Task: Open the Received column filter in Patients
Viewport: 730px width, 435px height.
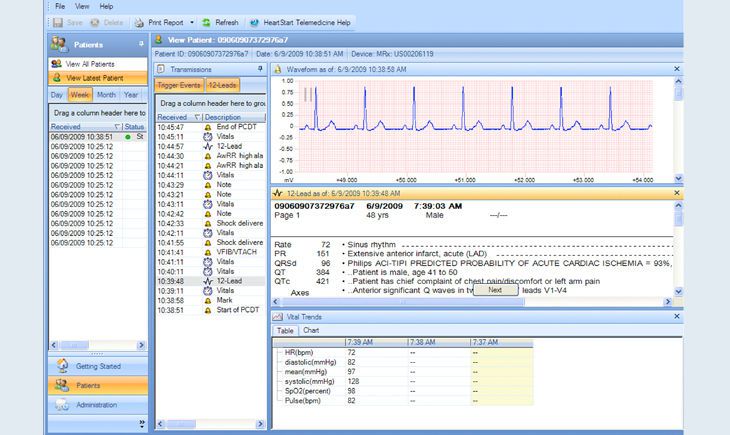Action: coord(117,128)
